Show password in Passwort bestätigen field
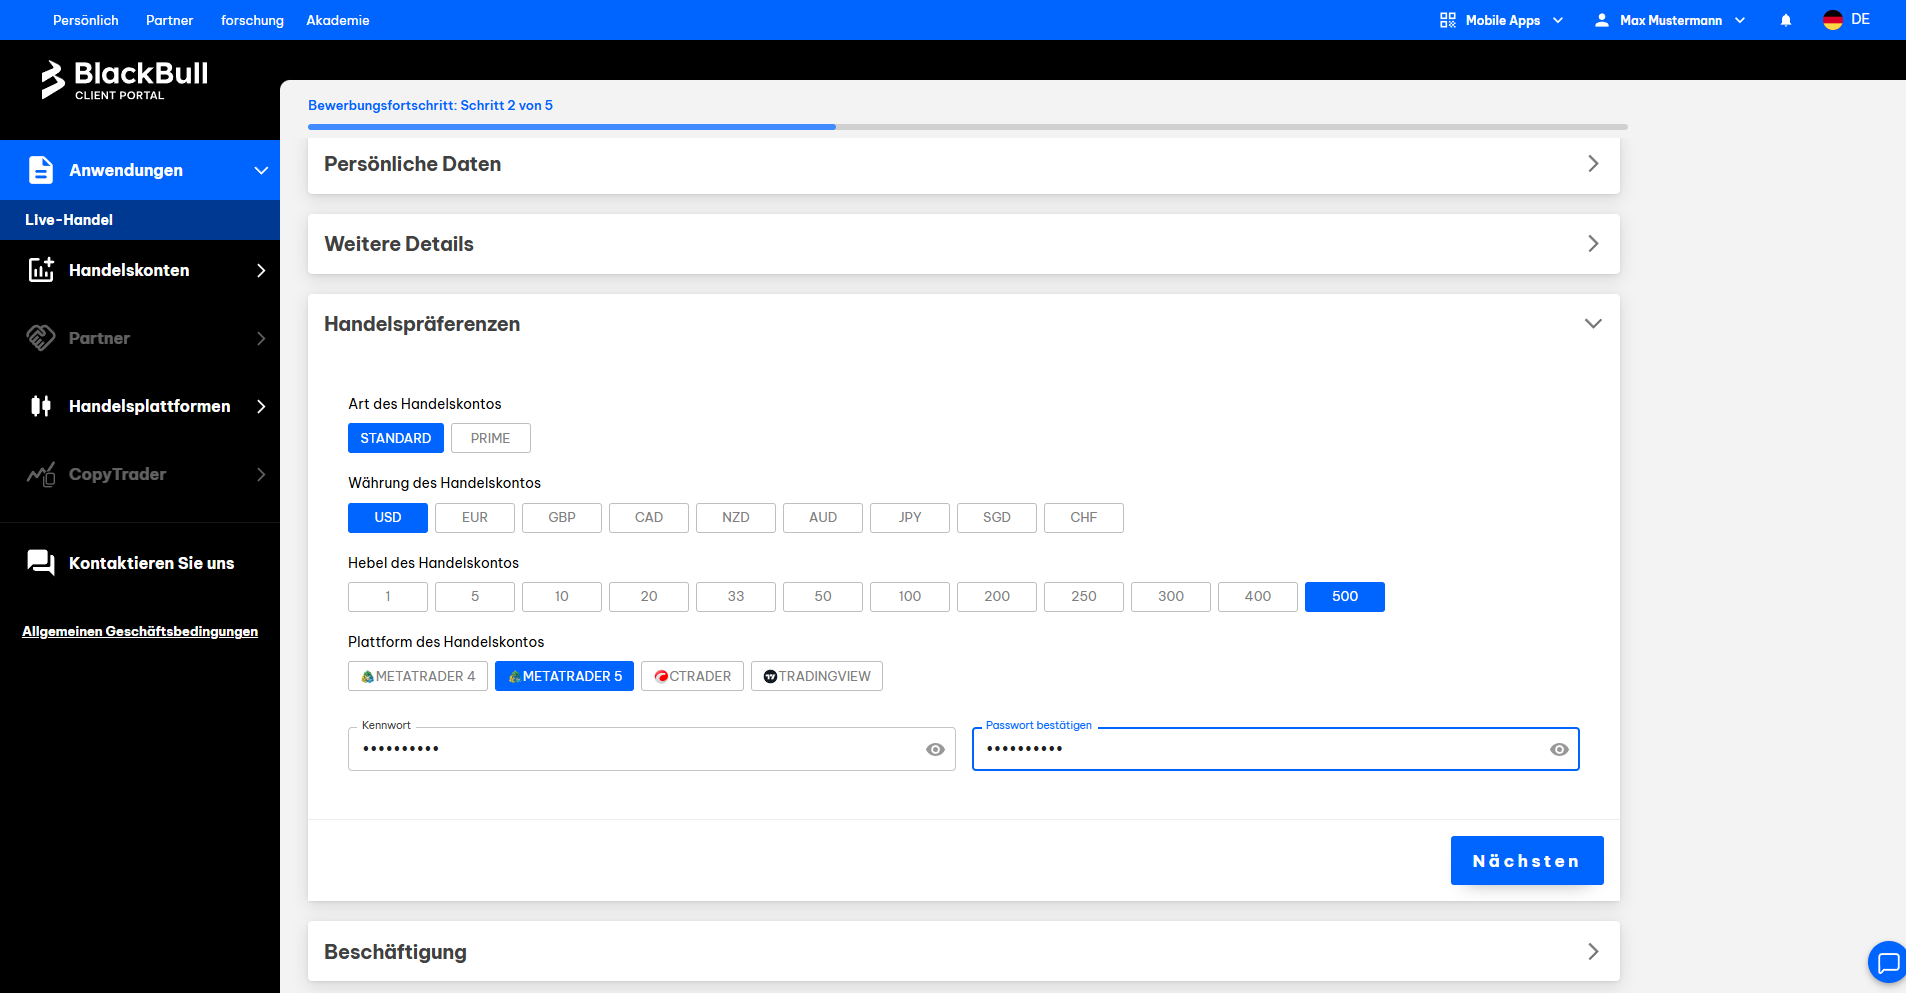 click(1559, 749)
